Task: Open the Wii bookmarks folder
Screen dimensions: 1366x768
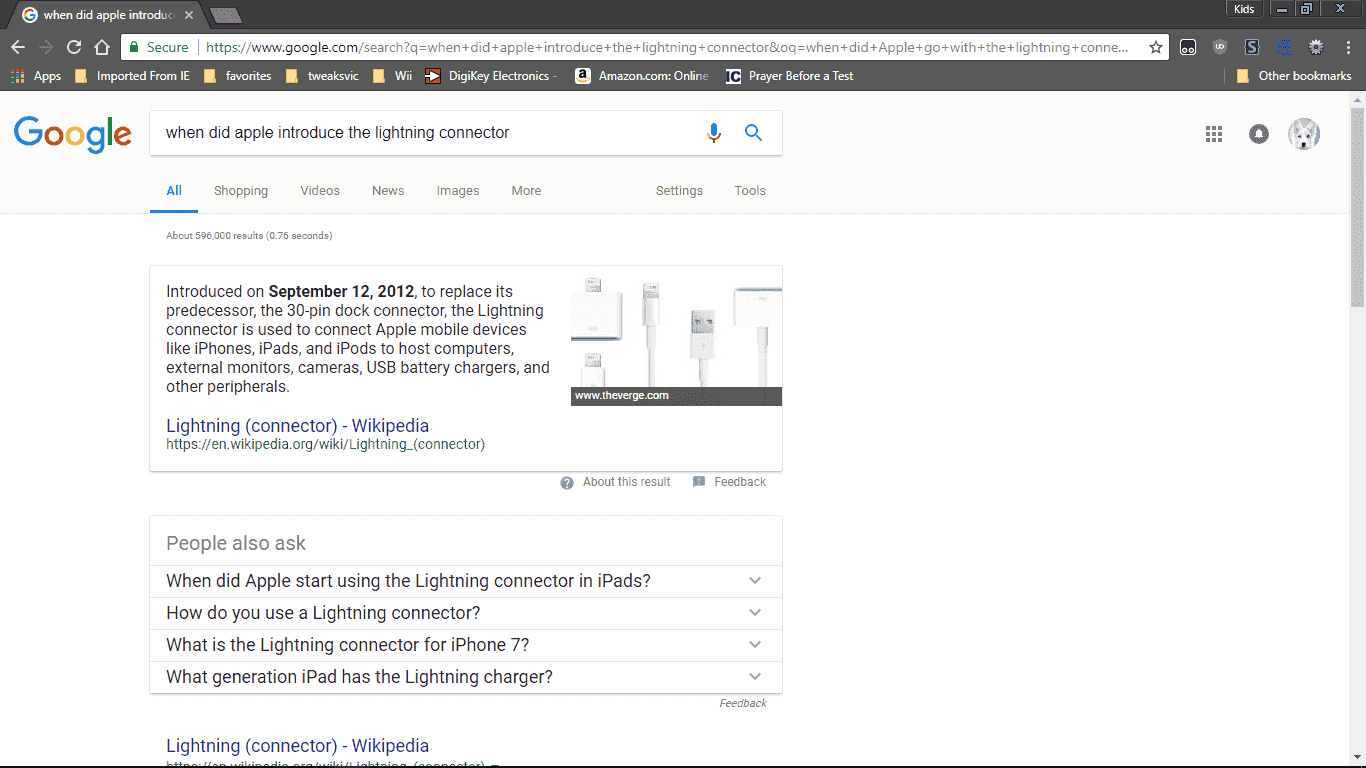Action: 392,76
